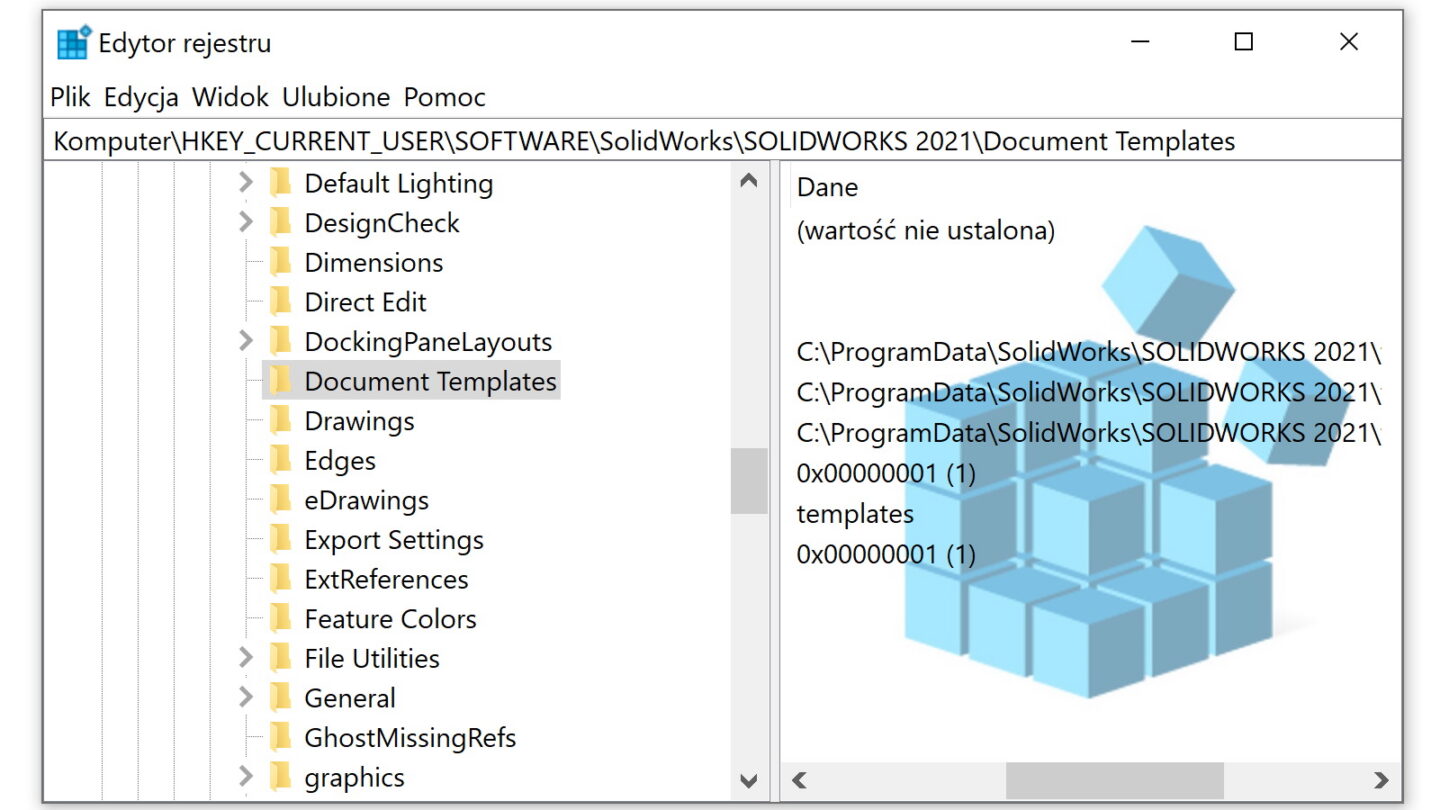Click the graphics folder icon
The height and width of the screenshot is (810, 1440).
[280, 777]
